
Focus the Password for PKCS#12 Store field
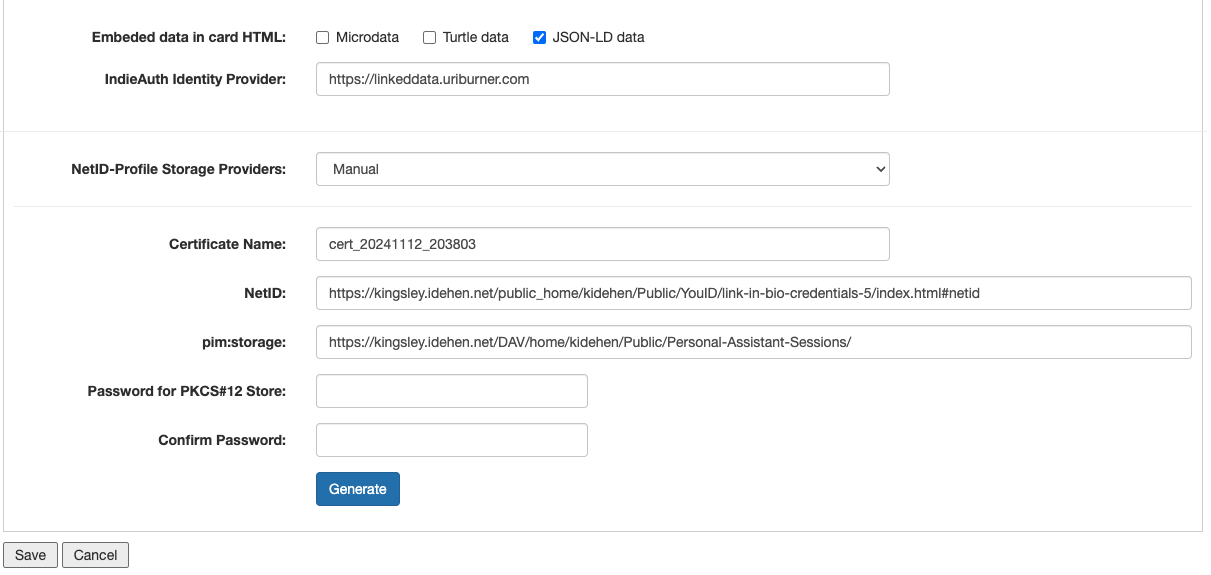(451, 391)
